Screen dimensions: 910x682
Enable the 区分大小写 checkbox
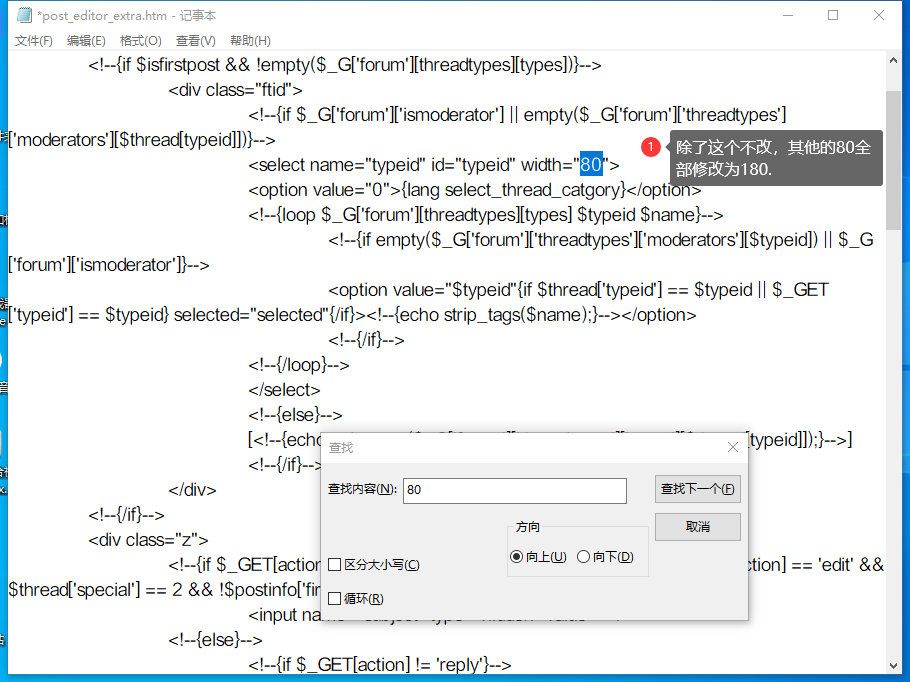[x=335, y=565]
